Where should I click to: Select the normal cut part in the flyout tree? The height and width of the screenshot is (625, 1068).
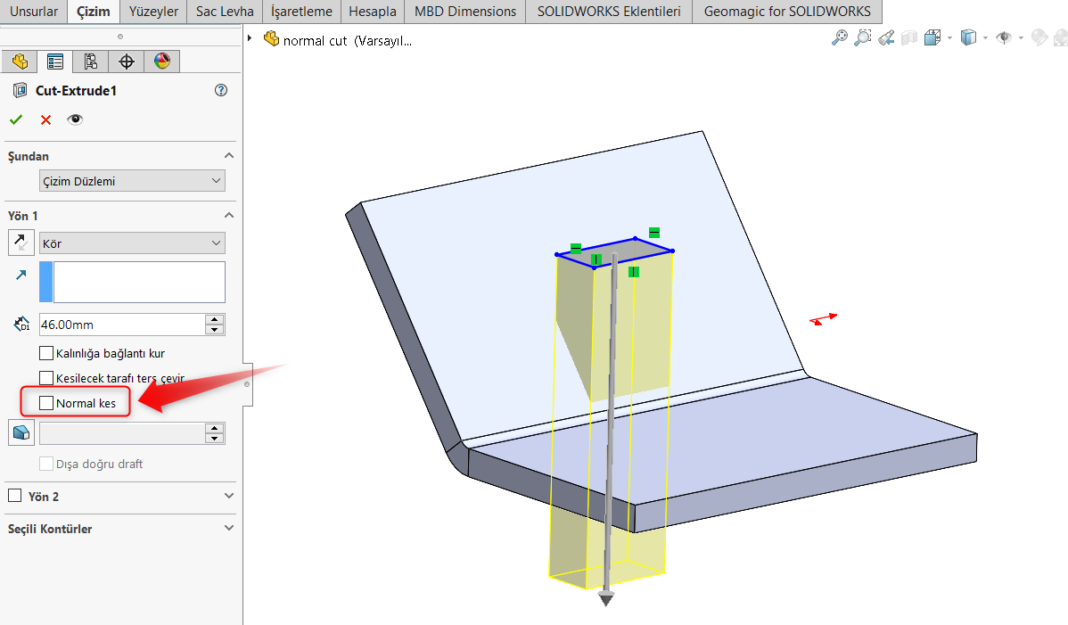[339, 40]
